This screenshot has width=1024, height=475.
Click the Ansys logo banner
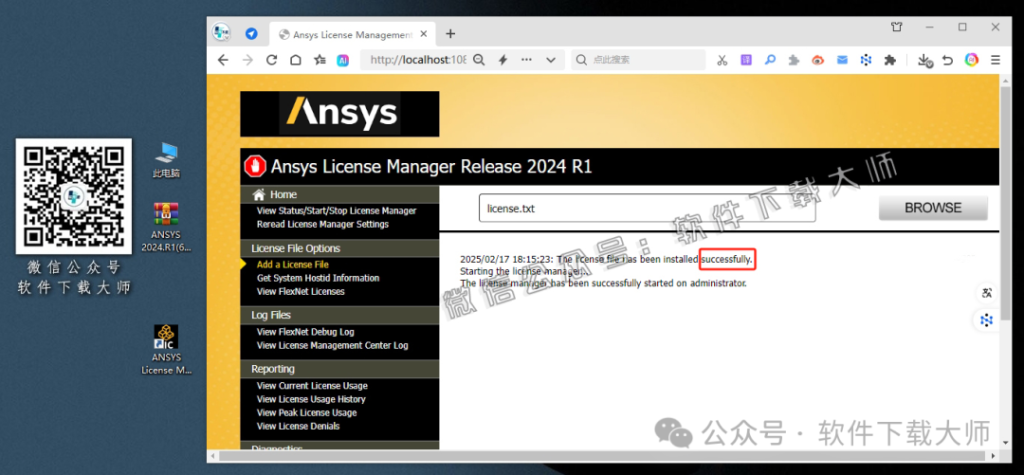click(x=340, y=114)
